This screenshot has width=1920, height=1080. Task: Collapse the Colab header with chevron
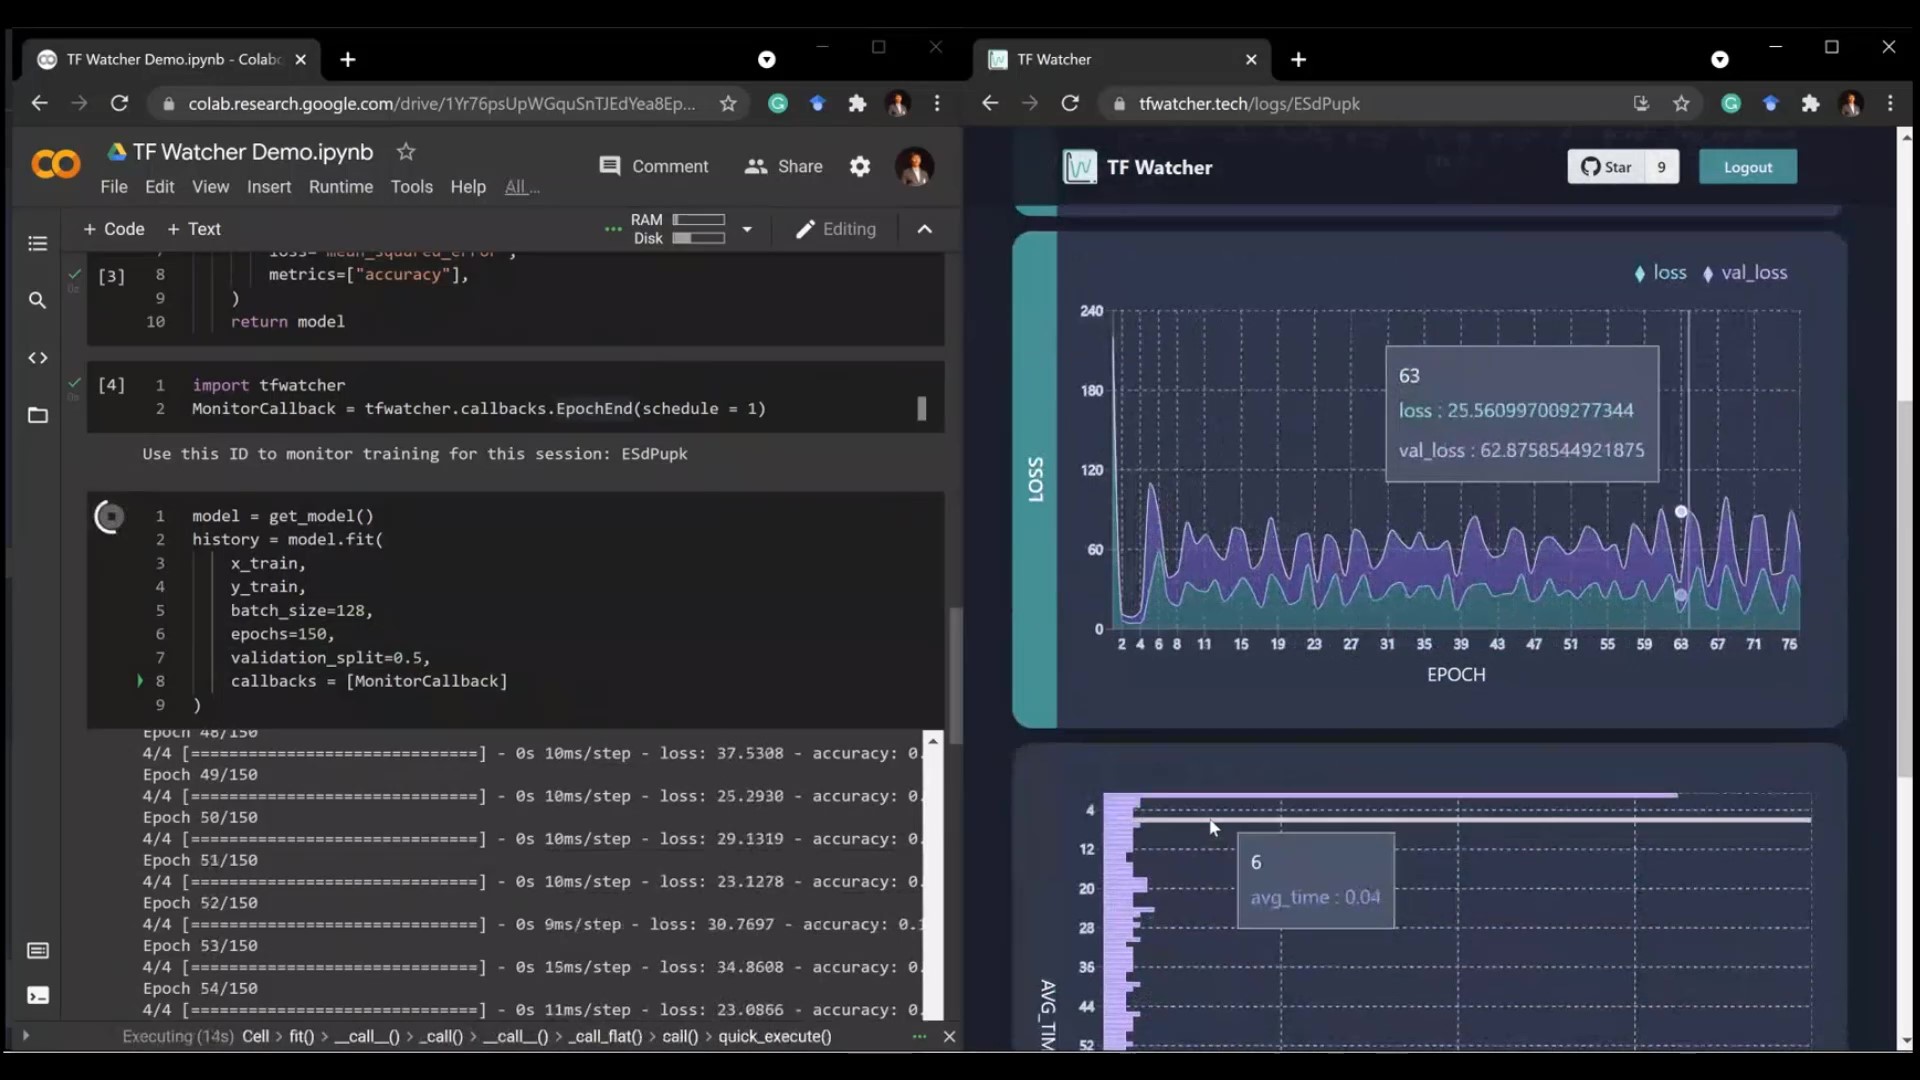pyautogui.click(x=925, y=229)
